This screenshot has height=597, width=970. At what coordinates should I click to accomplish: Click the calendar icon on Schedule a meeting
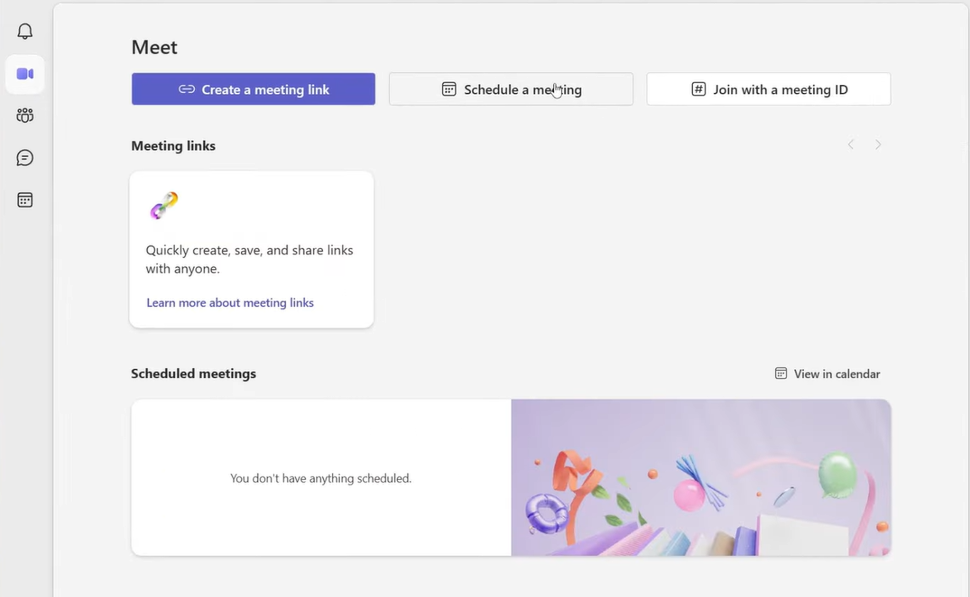(447, 89)
